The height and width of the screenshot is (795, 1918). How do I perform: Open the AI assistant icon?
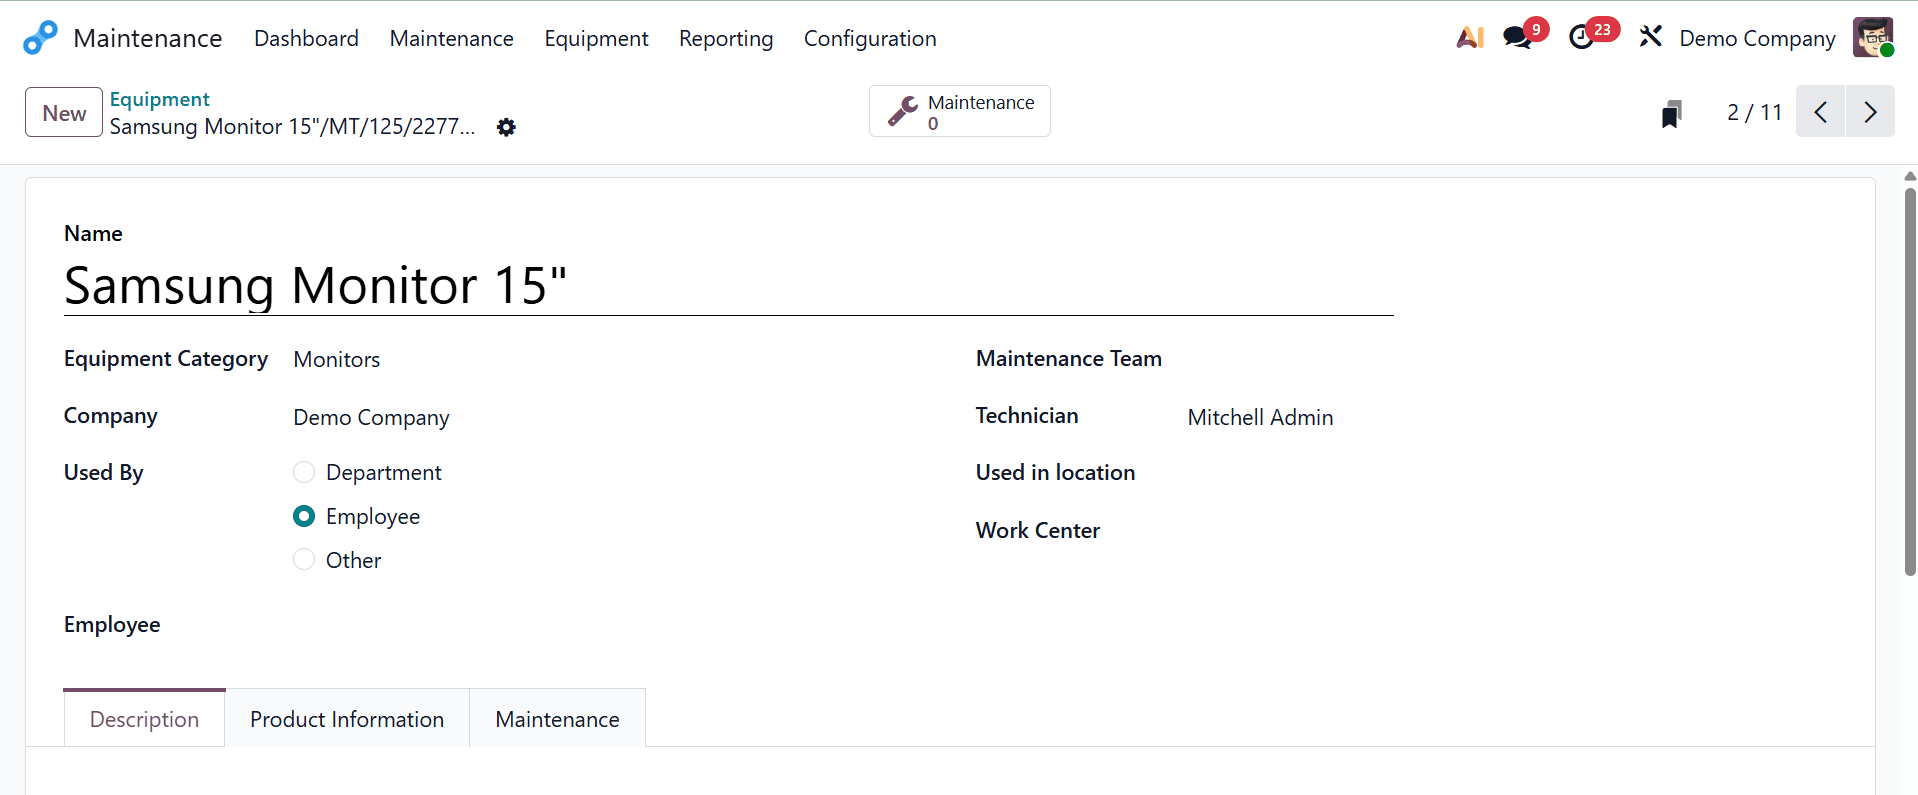(1469, 38)
